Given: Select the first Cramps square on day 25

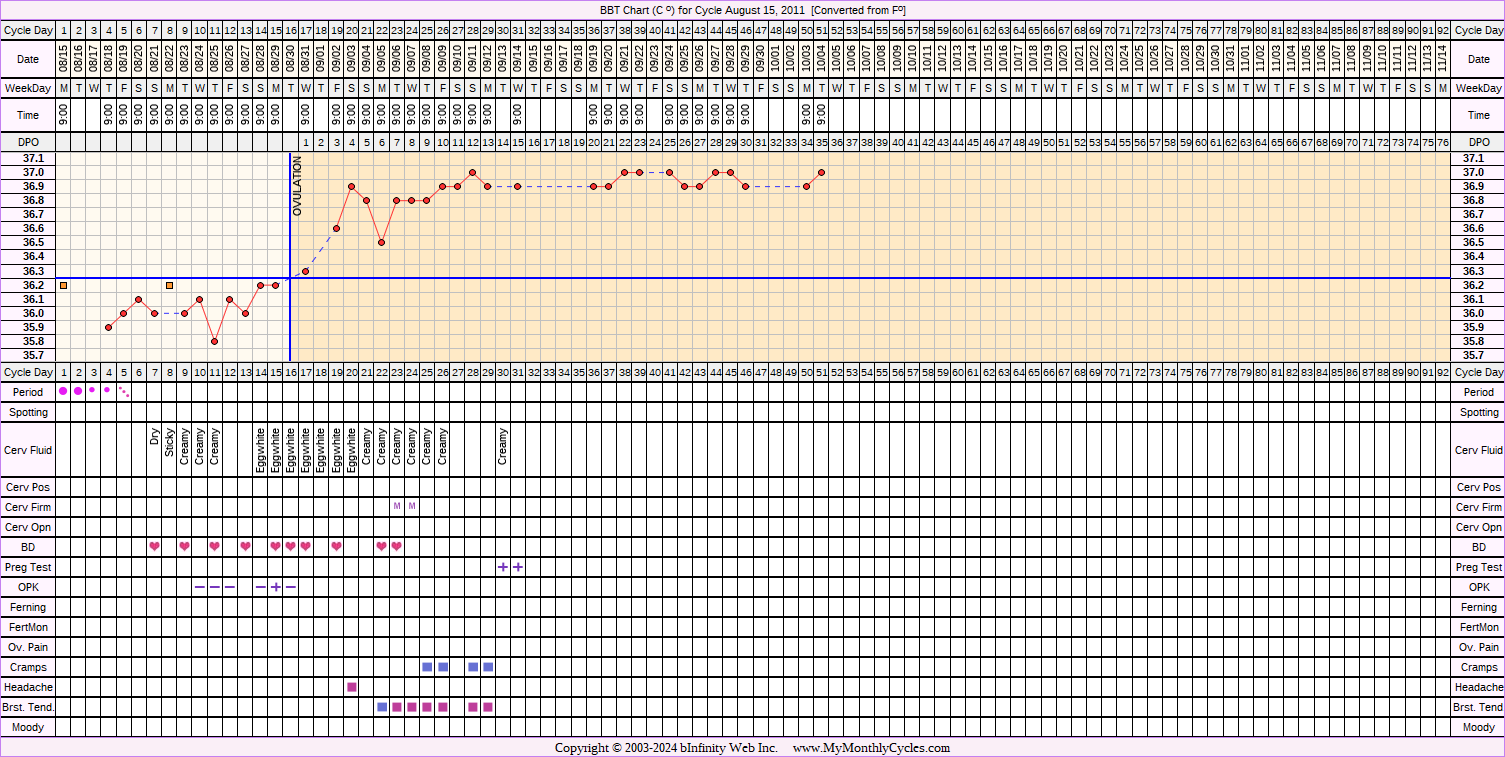Looking at the screenshot, I should [427, 667].
